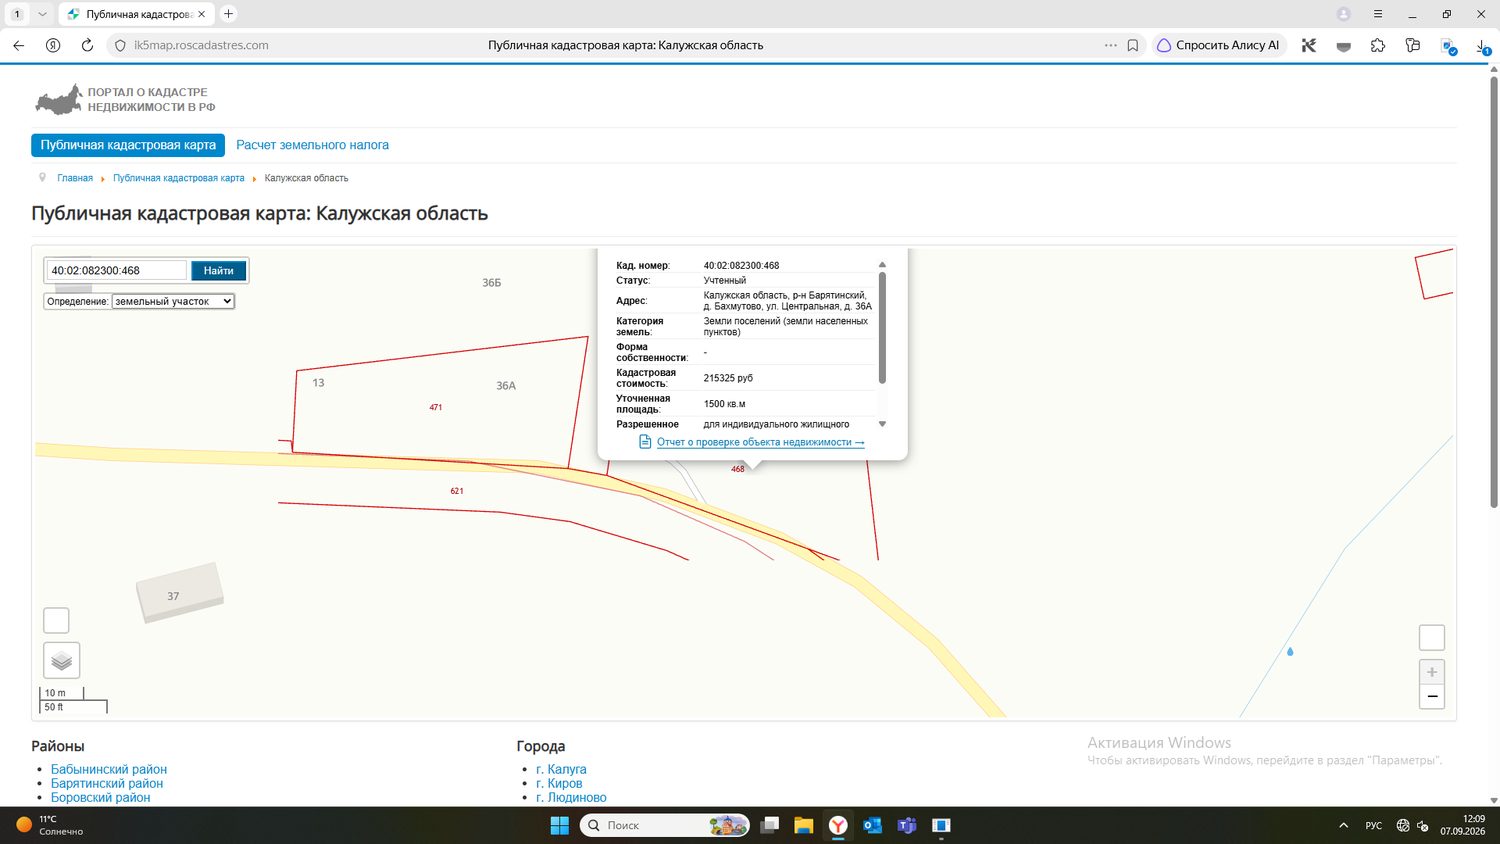This screenshot has width=1500, height=844.
Task: Click the Windows taskbar search box
Action: click(665, 825)
